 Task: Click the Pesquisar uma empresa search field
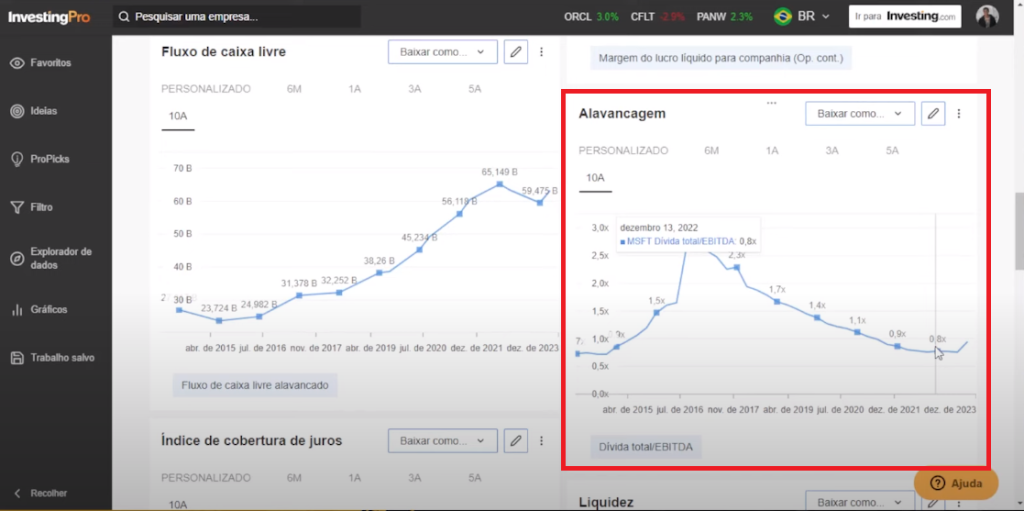tap(236, 17)
